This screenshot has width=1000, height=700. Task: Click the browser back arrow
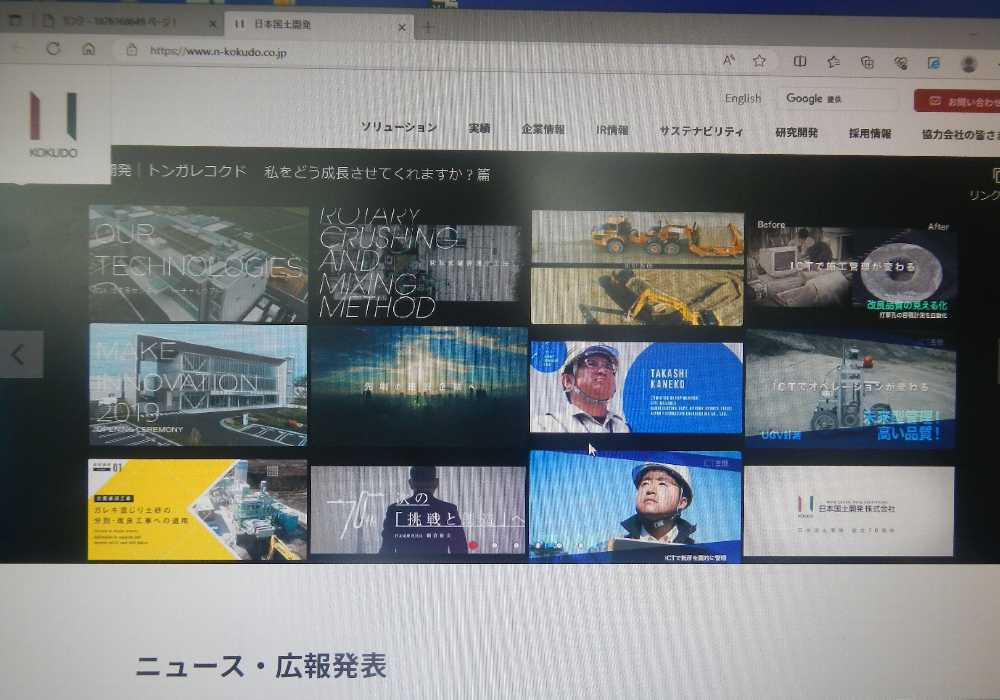[18, 48]
